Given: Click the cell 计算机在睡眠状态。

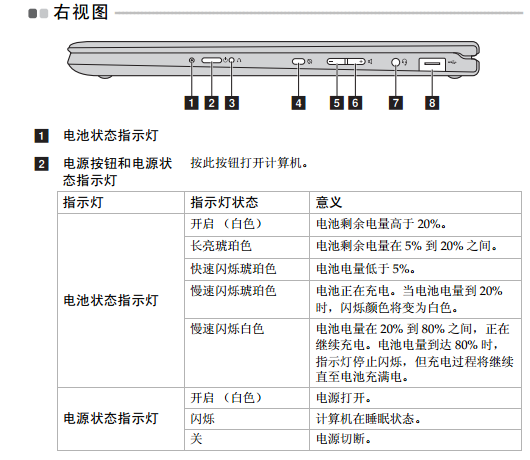Looking at the screenshot, I should point(415,419).
